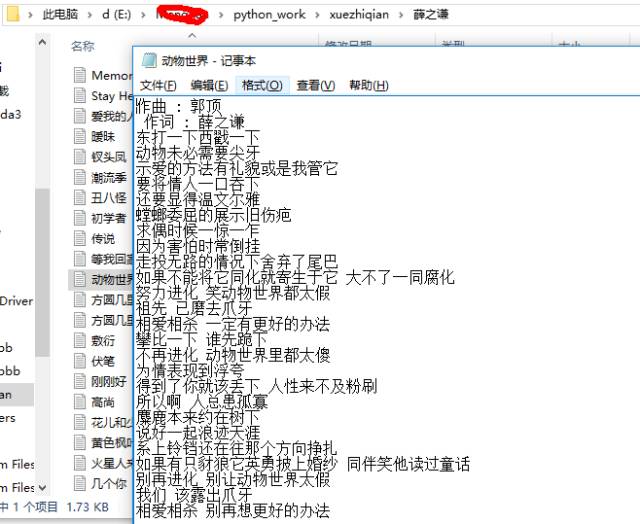
Task: Expand the chevron after xuezhiqian in address bar
Action: click(401, 15)
